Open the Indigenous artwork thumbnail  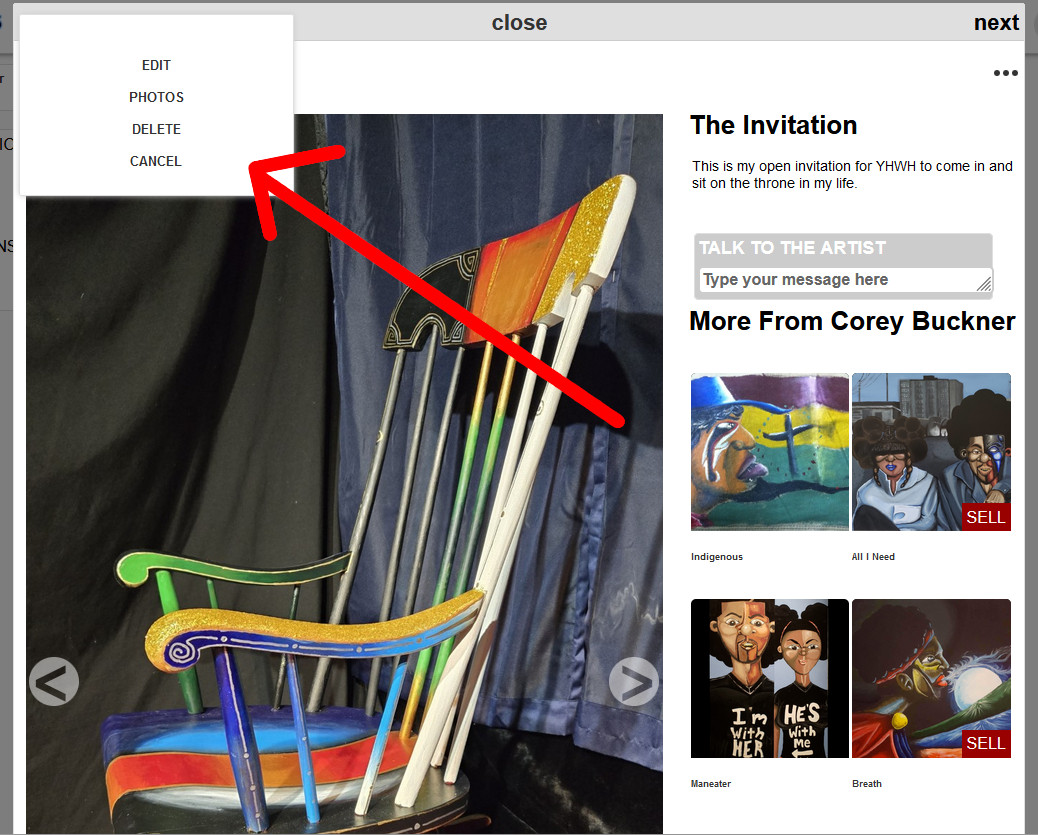point(769,452)
